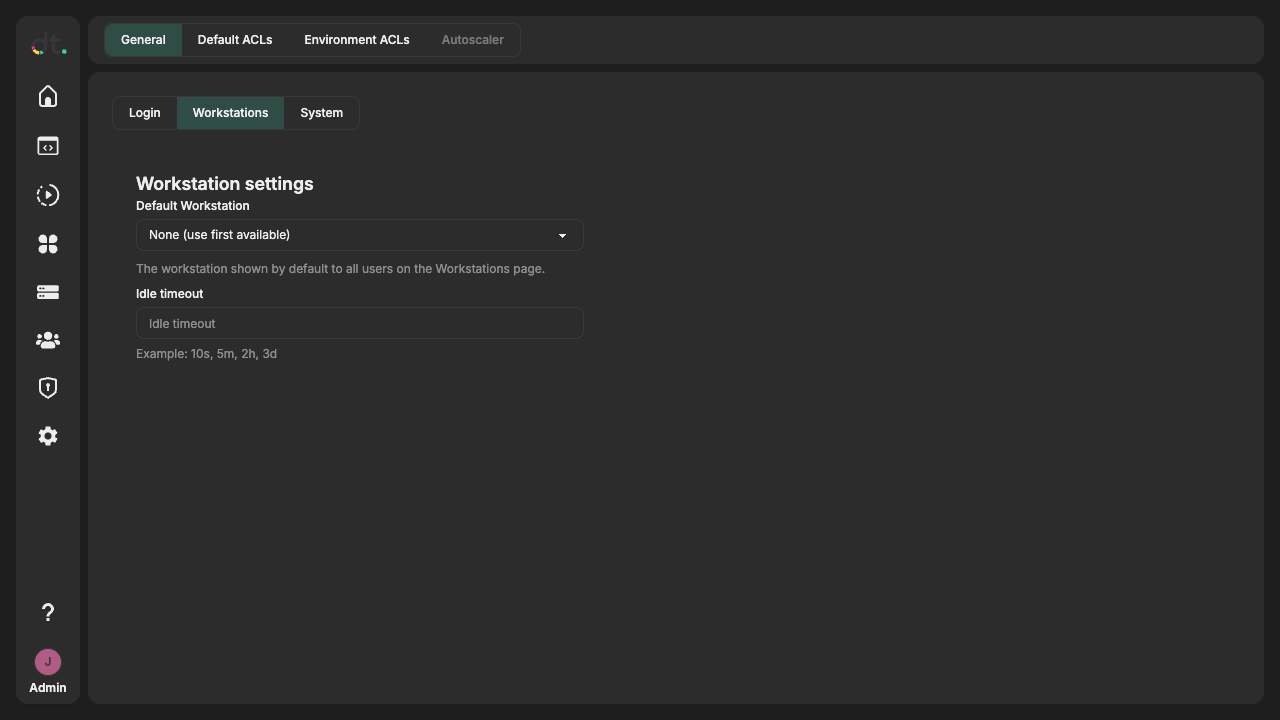Select the code workspaces icon in sidebar
Image resolution: width=1280 pixels, height=720 pixels.
(x=47, y=146)
